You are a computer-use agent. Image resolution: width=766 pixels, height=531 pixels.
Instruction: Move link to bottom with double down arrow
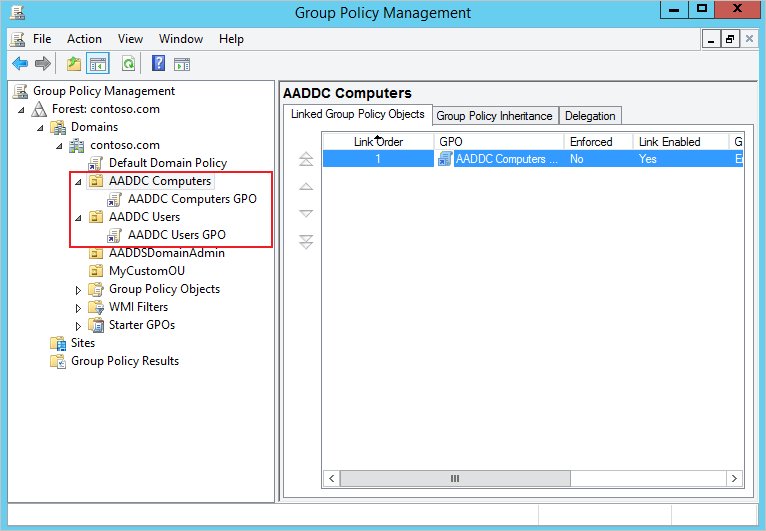(x=306, y=241)
